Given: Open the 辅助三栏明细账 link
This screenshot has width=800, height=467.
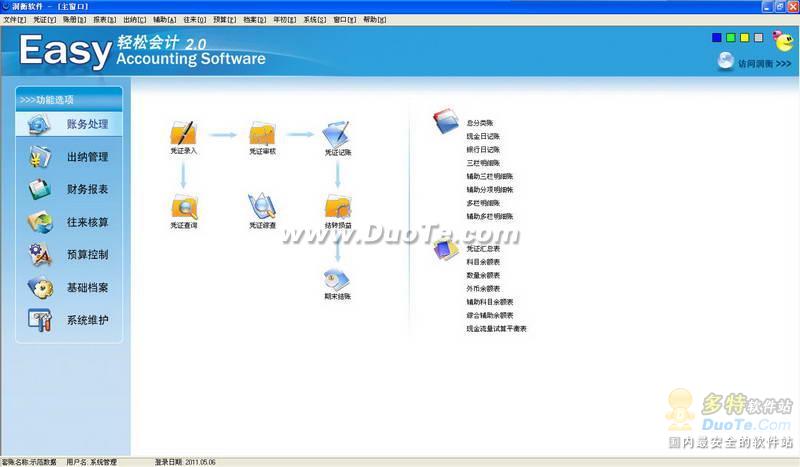Looking at the screenshot, I should tap(490, 176).
